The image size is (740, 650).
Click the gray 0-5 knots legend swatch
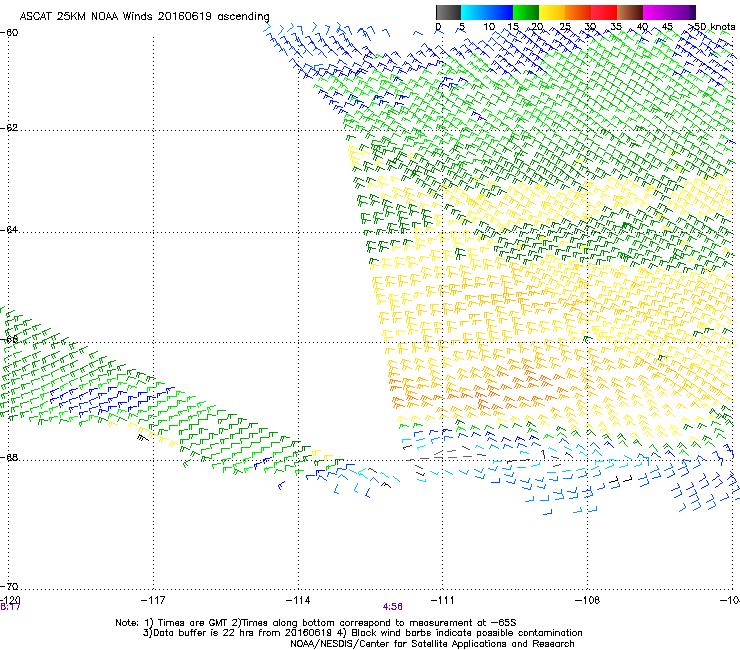(x=448, y=12)
